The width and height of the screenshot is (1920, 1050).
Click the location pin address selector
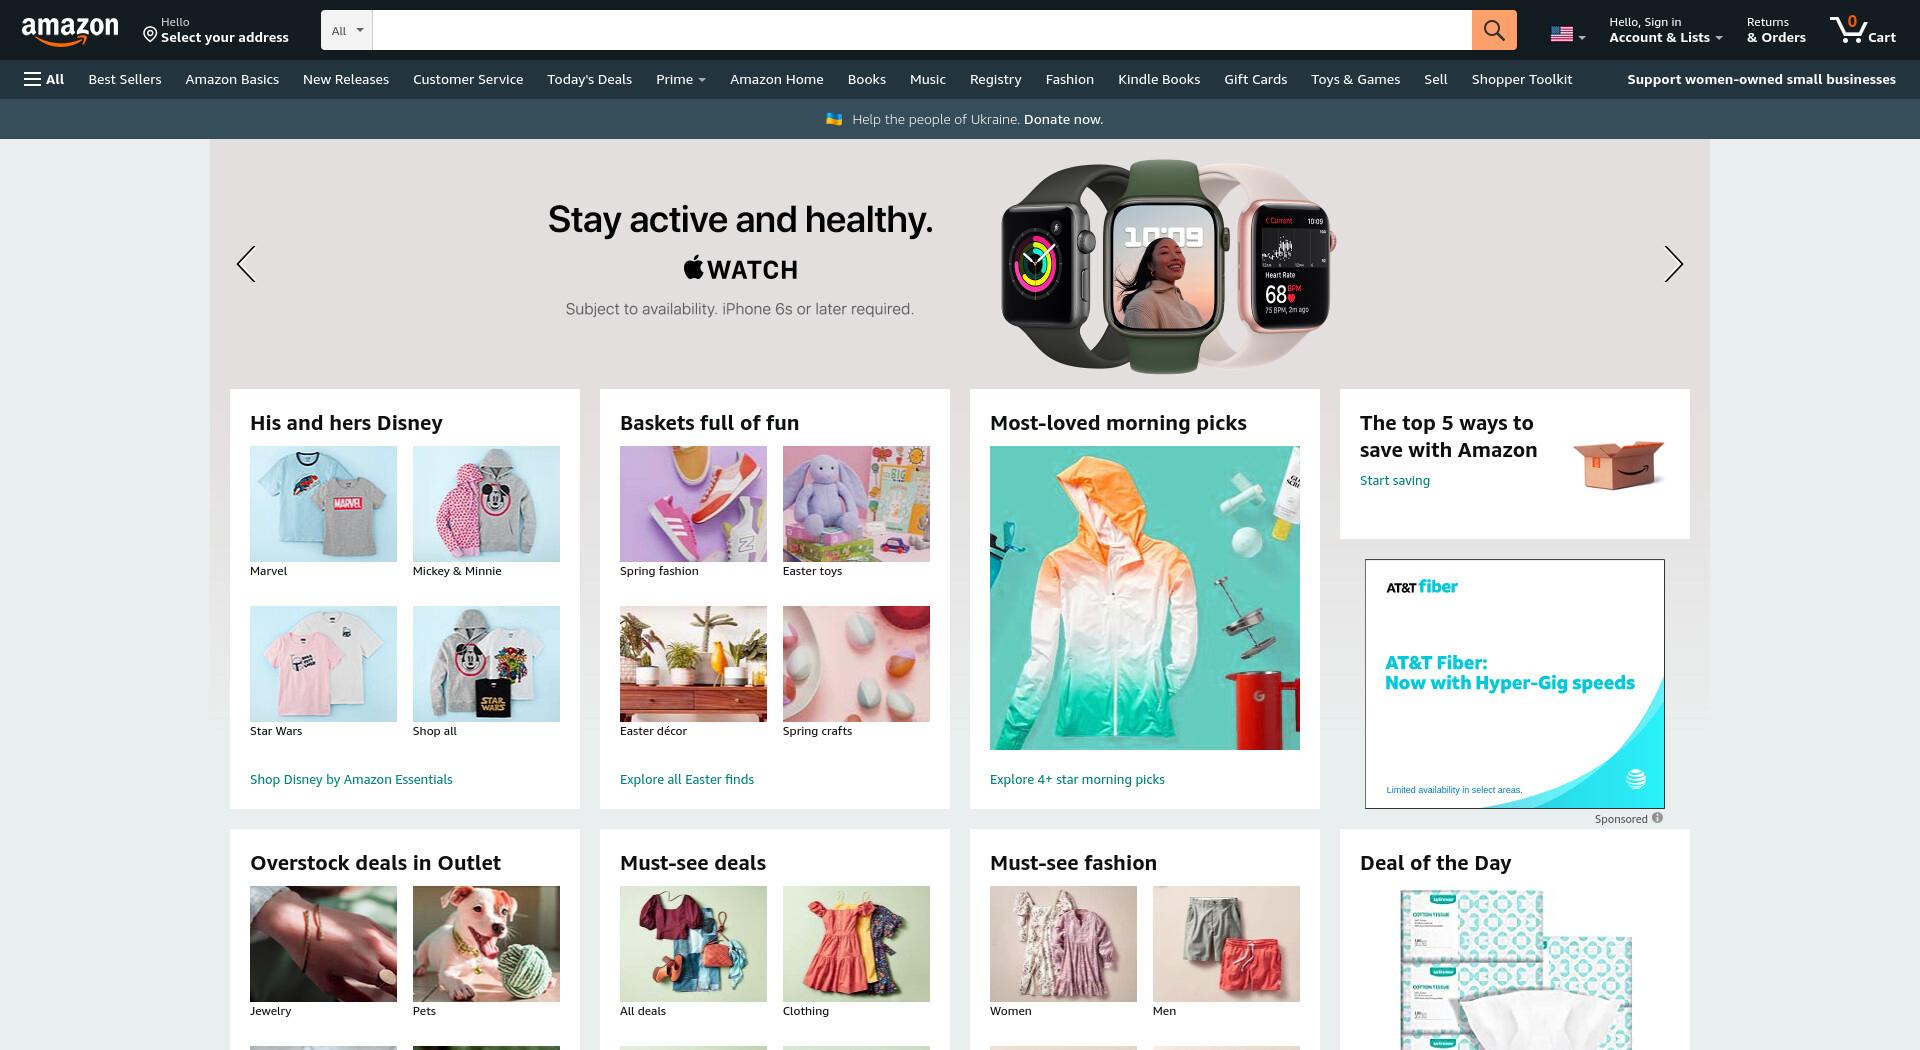point(216,30)
